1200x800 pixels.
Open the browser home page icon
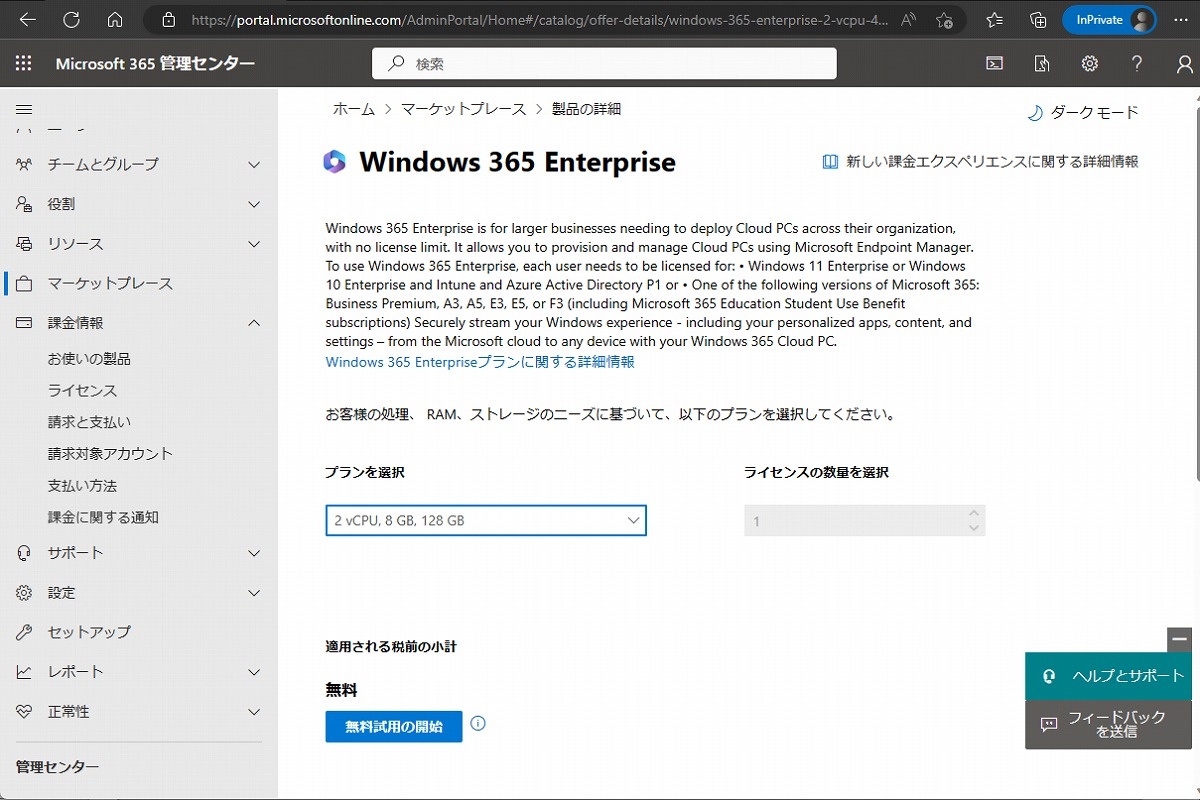(115, 19)
